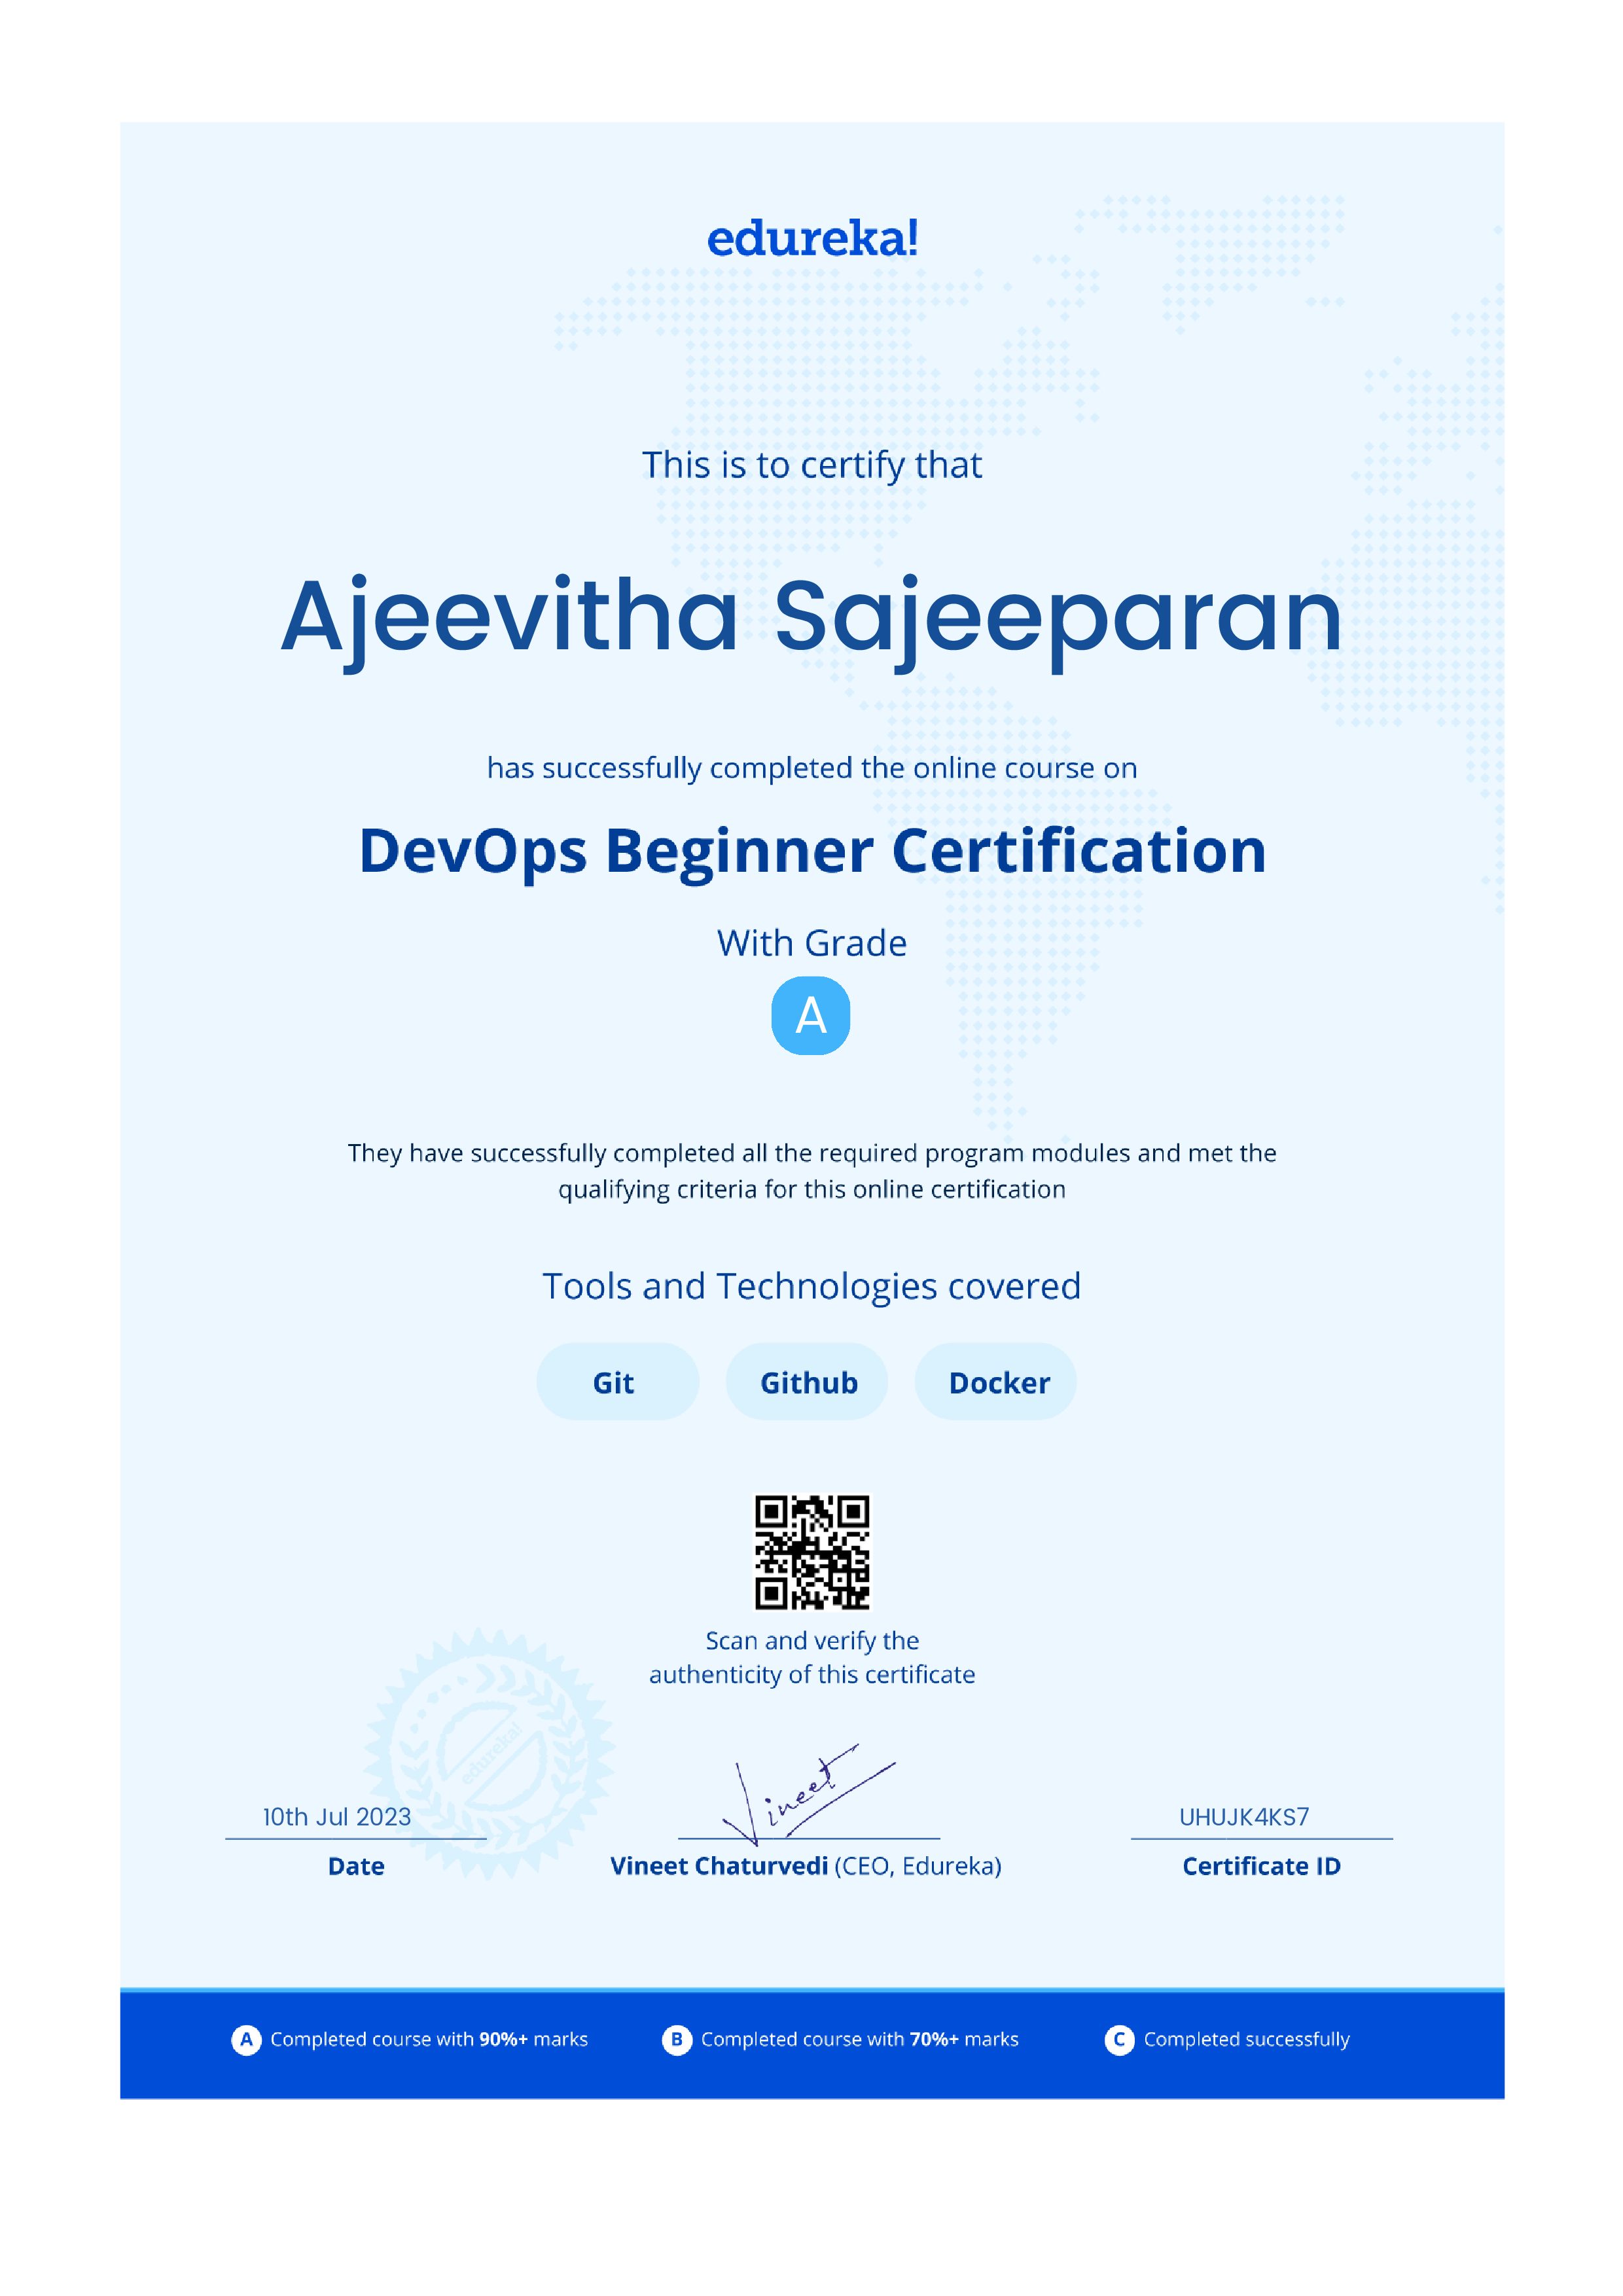Select the Certificate ID label

[x=1262, y=1865]
